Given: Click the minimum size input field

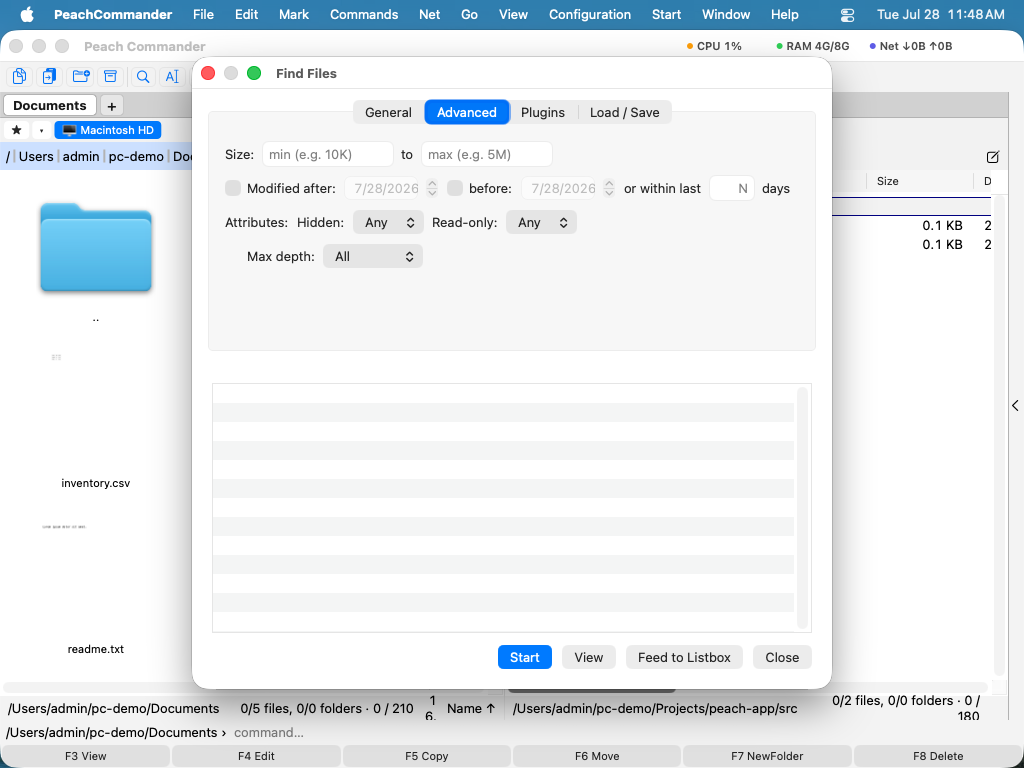Looking at the screenshot, I should 328,155.
